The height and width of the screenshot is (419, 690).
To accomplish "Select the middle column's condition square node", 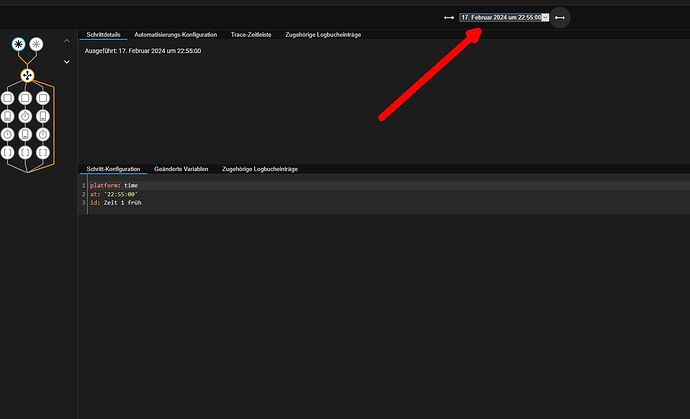I will pyautogui.click(x=25, y=98).
